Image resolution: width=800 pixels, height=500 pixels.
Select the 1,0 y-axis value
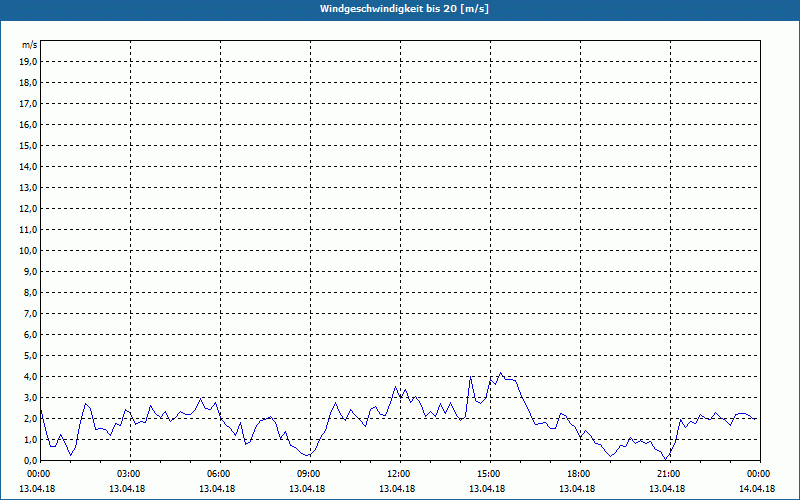pyautogui.click(x=30, y=439)
